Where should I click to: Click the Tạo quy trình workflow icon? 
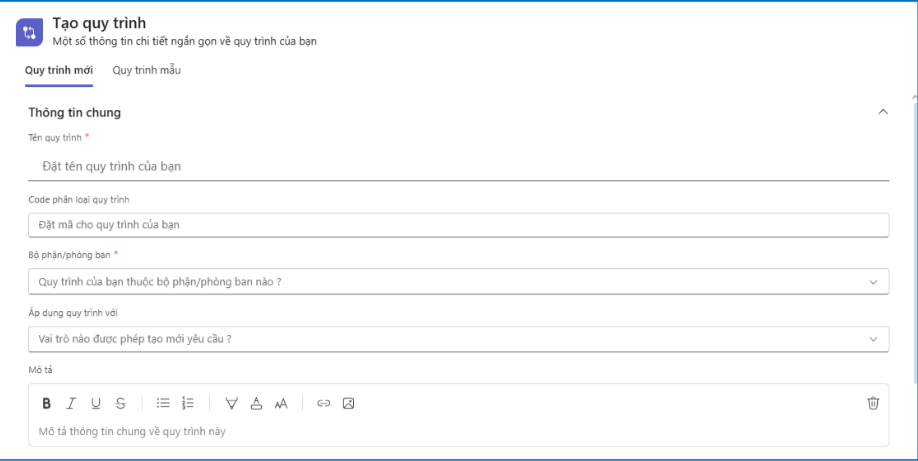coord(29,32)
